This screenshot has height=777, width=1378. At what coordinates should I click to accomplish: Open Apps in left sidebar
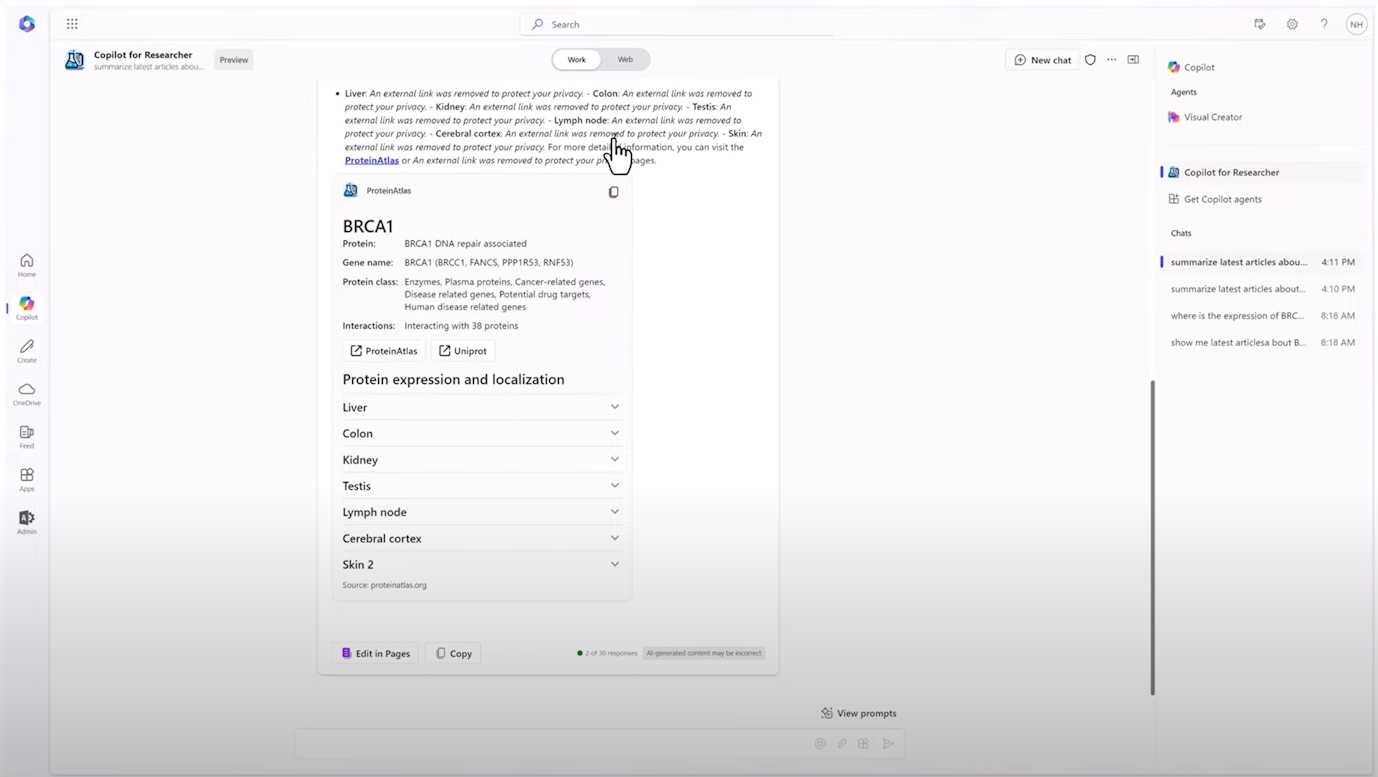point(27,480)
